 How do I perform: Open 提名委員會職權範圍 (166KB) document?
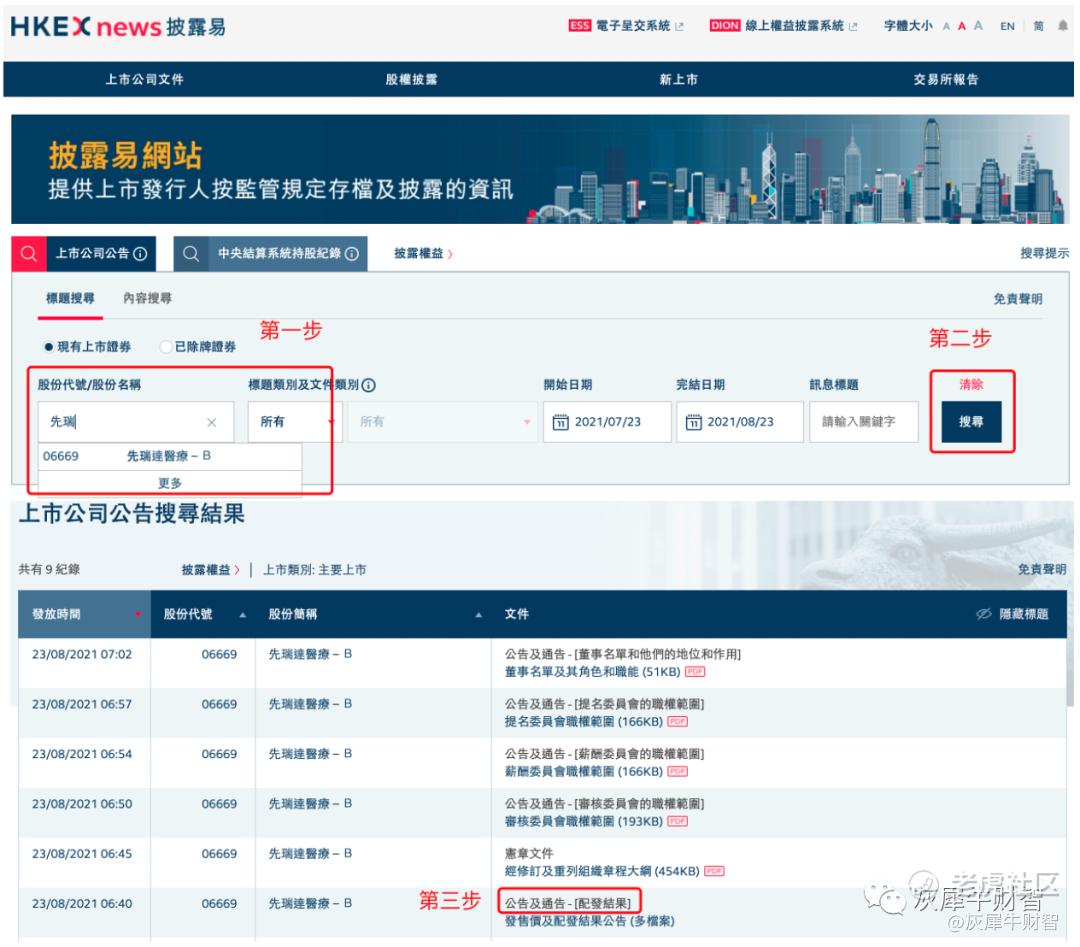point(583,721)
